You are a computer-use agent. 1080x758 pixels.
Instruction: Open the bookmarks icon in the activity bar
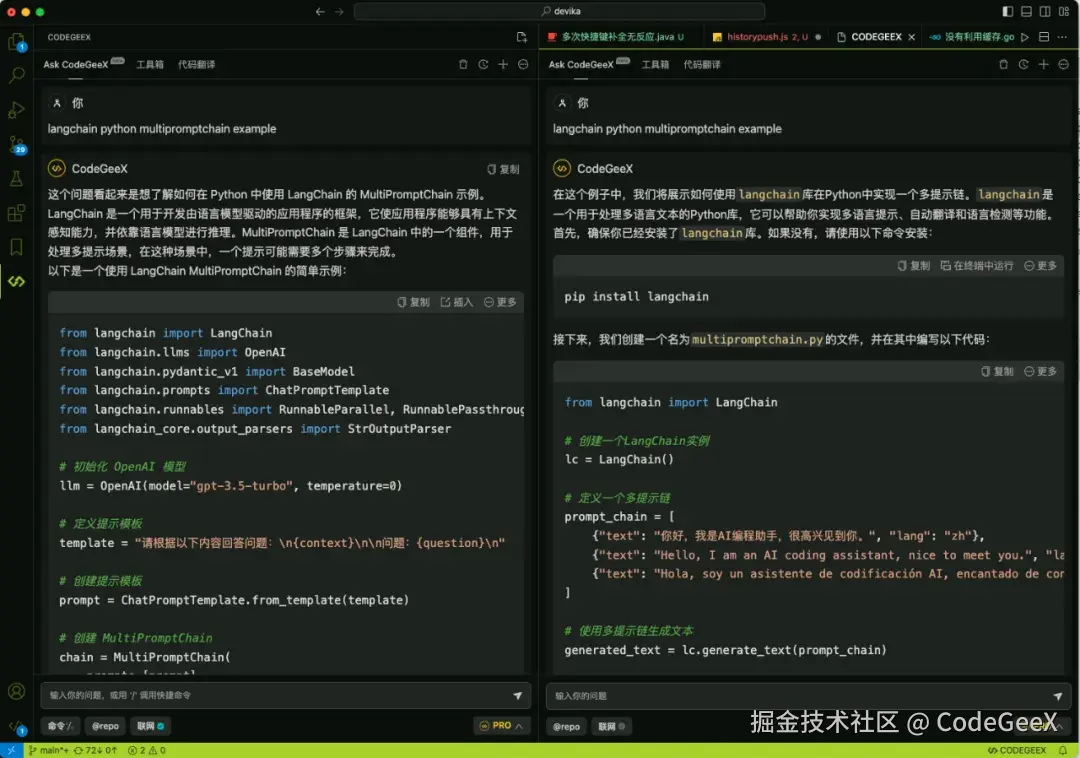17,247
